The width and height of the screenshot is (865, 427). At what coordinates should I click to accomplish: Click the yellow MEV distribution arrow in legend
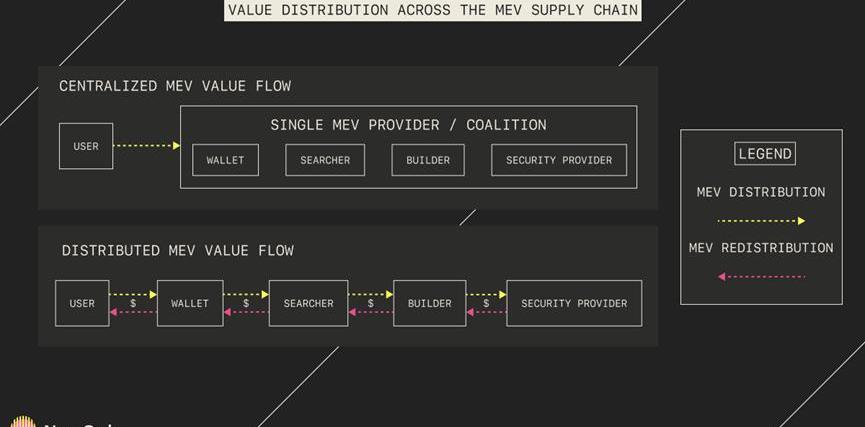coord(761,221)
